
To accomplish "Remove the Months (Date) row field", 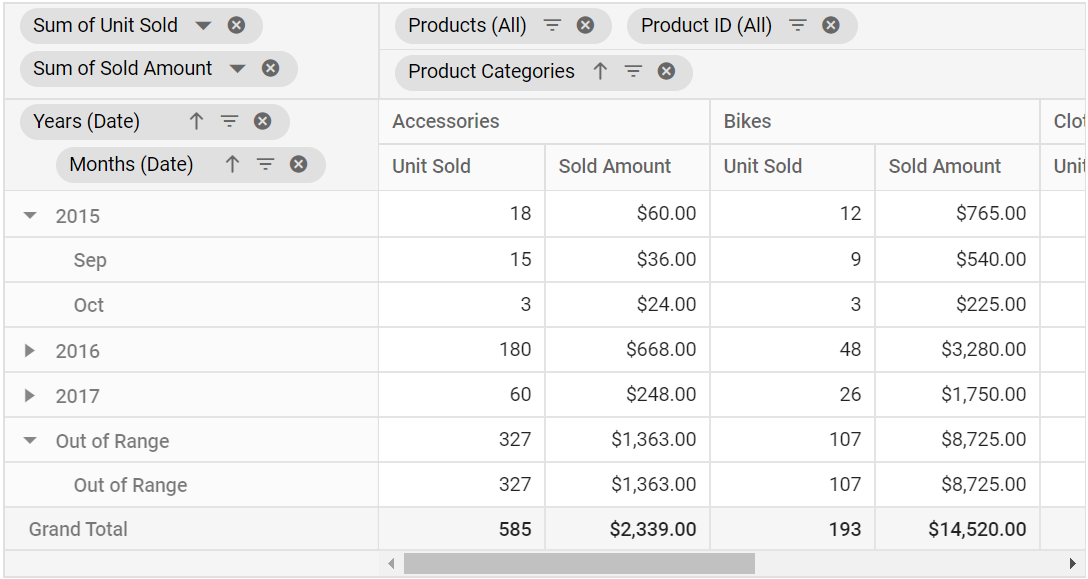I will click(x=298, y=165).
